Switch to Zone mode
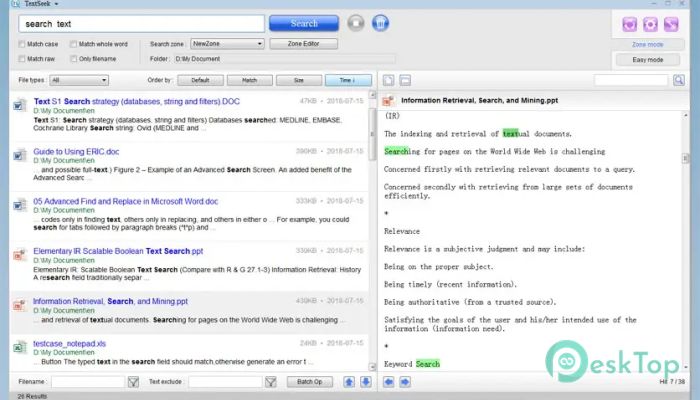Screen dimensions: 700x400 tap(648, 45)
